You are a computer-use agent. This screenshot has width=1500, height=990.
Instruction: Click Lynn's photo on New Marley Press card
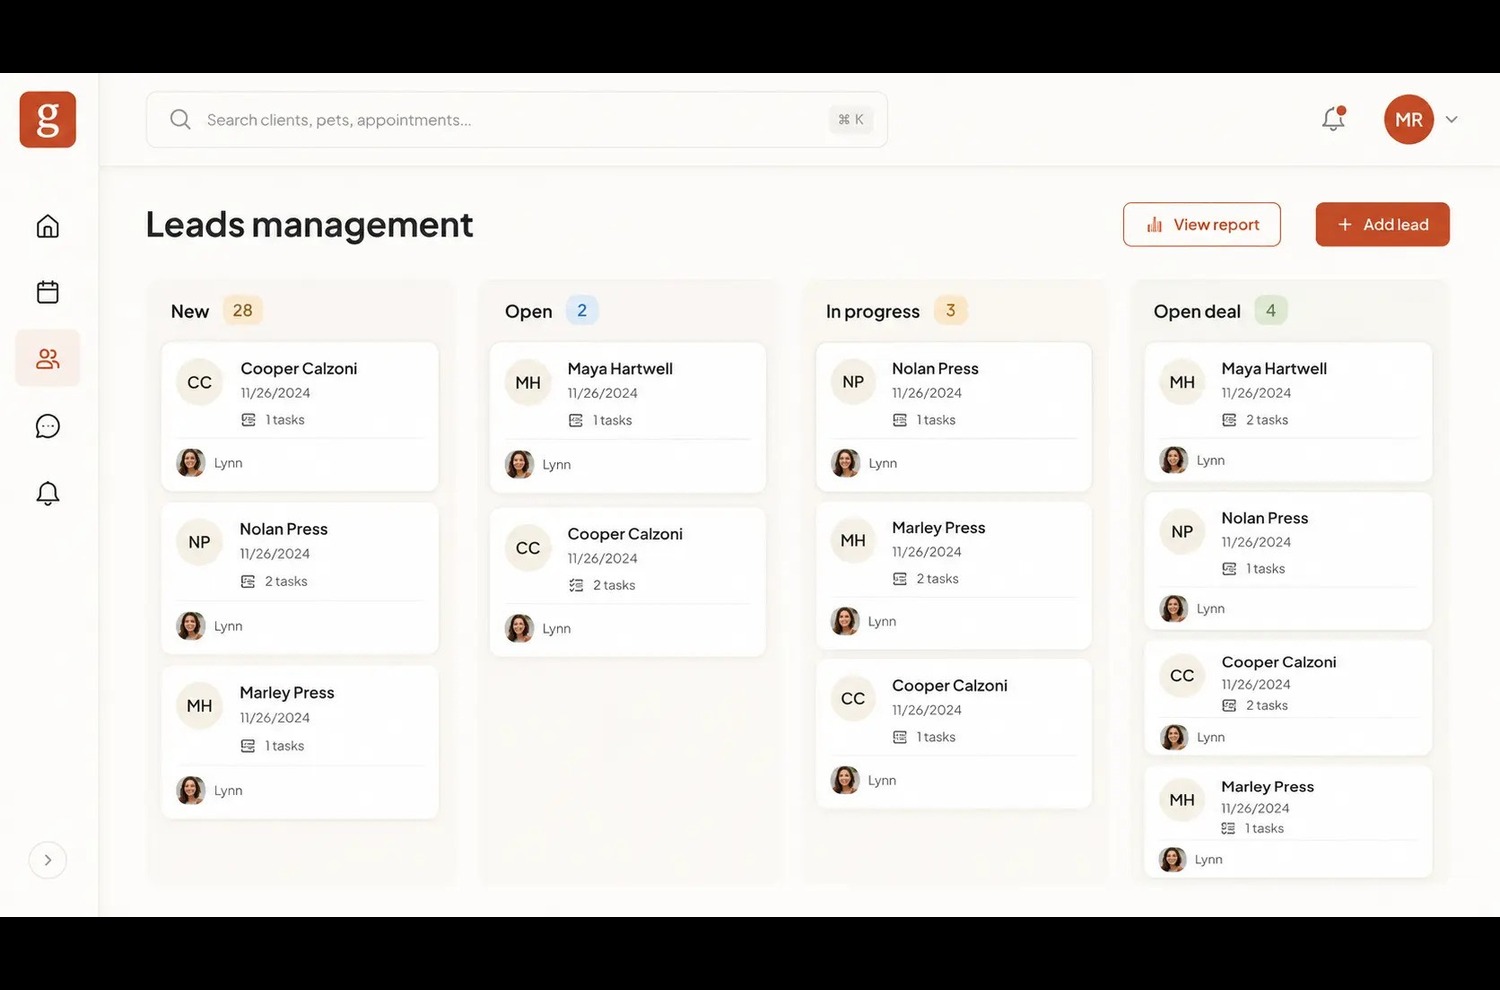click(x=191, y=790)
